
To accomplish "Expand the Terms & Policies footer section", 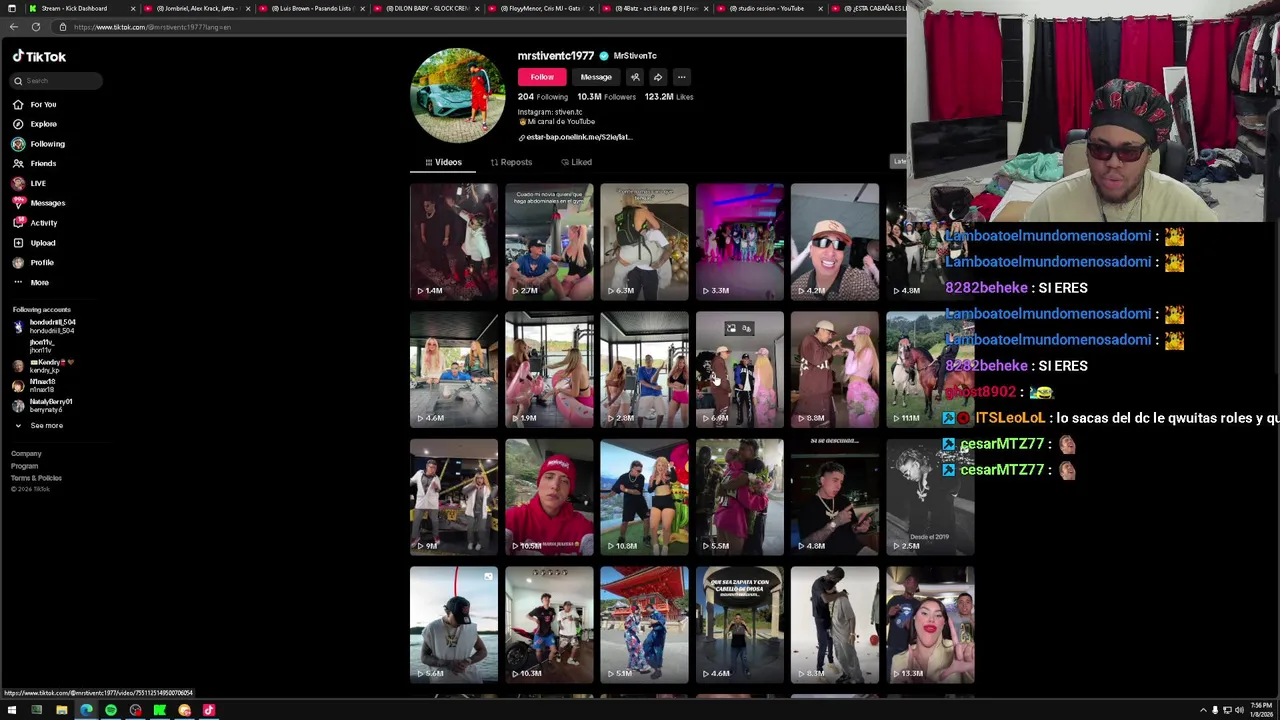I will pos(36,478).
